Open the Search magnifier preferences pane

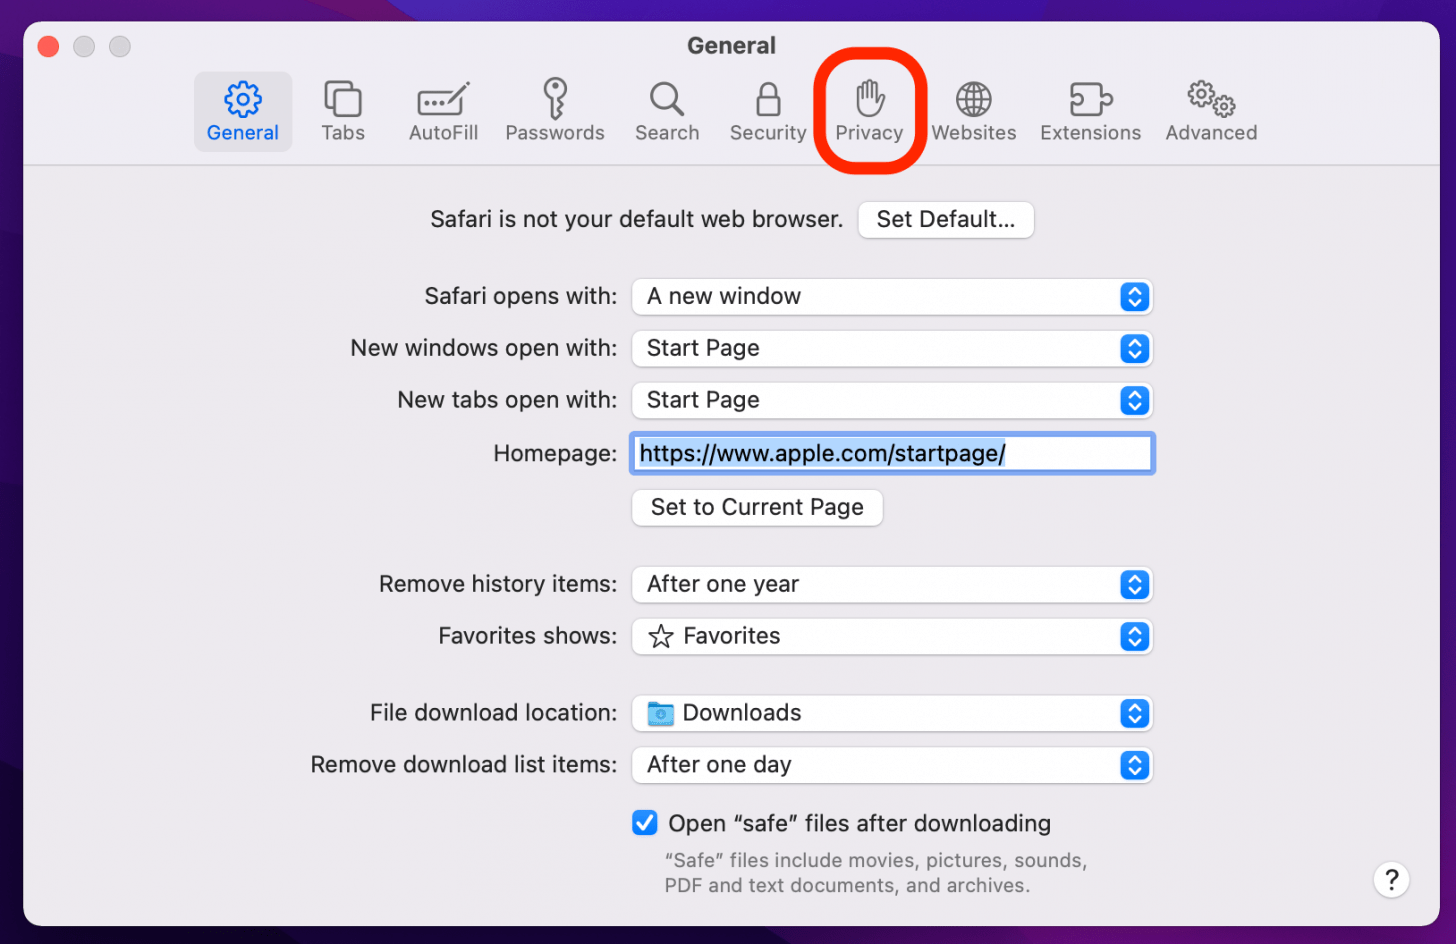tap(667, 111)
